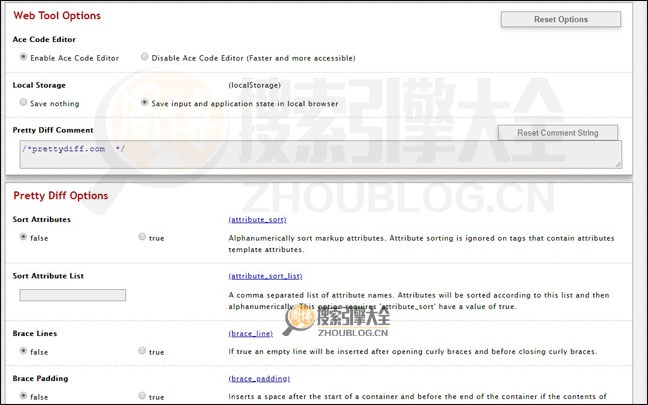Viewport: 648px width, 405px height.
Task: Click the 'Alphanumerically sort markup attributes' description
Action: (x=422, y=244)
